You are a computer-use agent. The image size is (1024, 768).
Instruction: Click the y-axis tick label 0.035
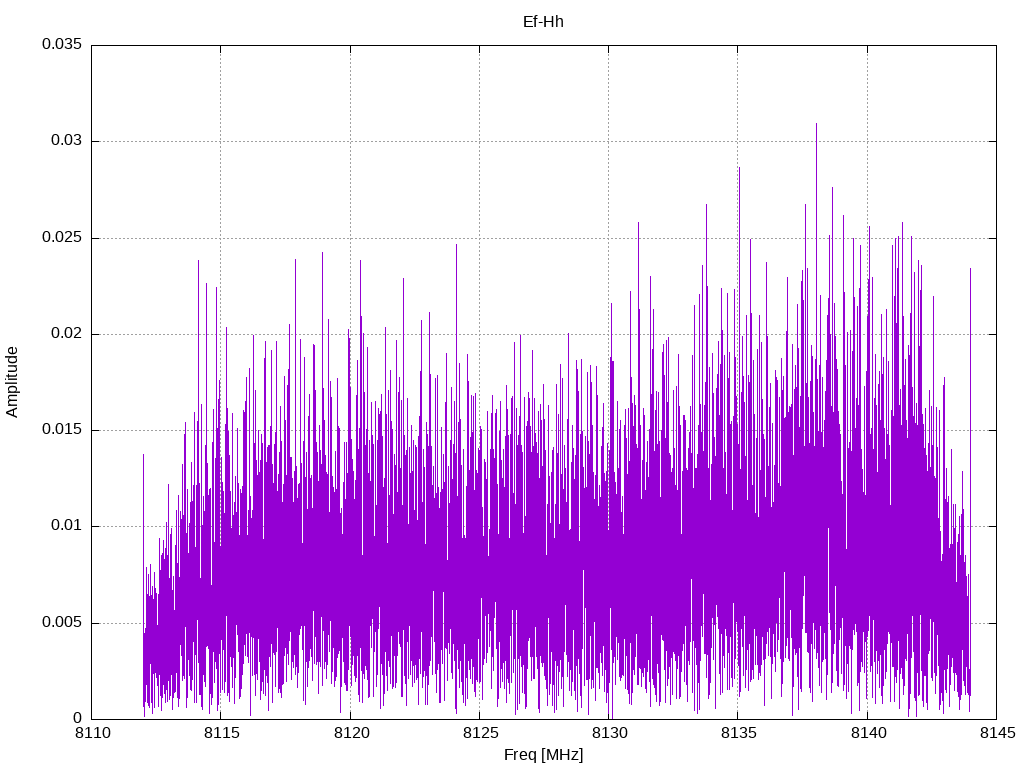tap(62, 44)
